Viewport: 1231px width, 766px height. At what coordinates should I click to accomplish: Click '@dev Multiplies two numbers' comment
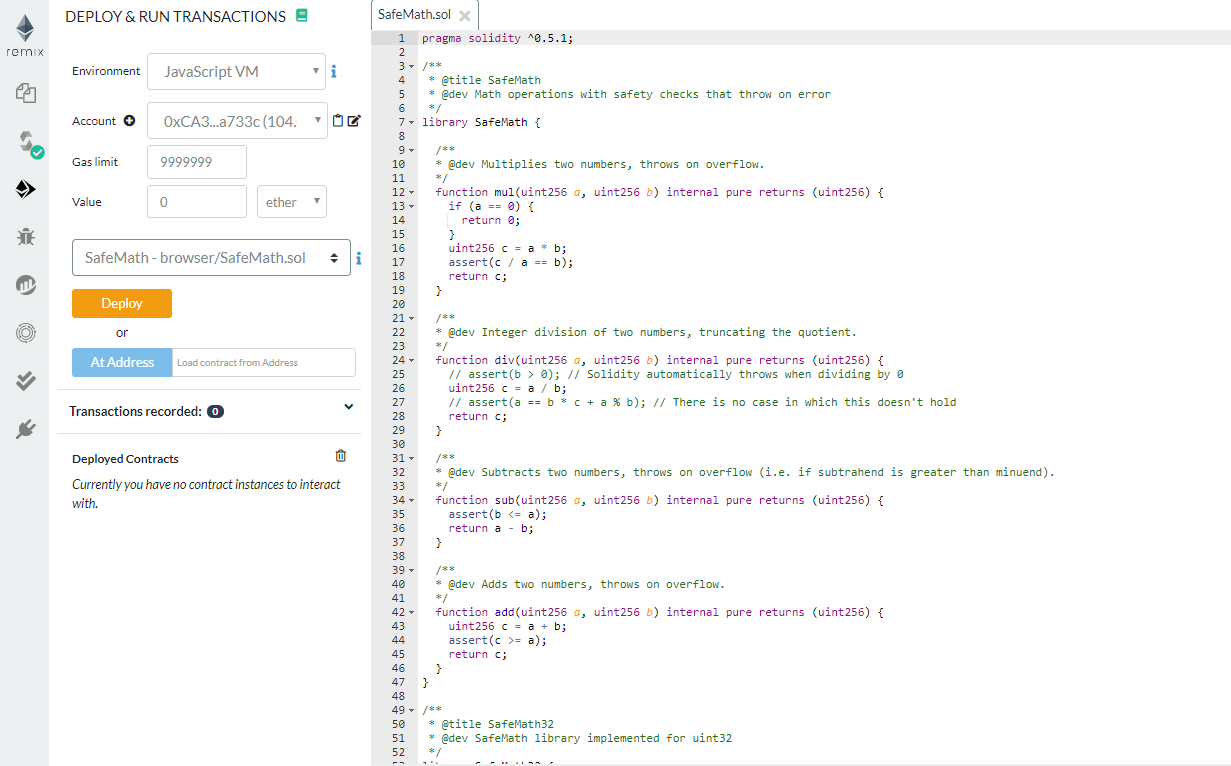[600, 164]
